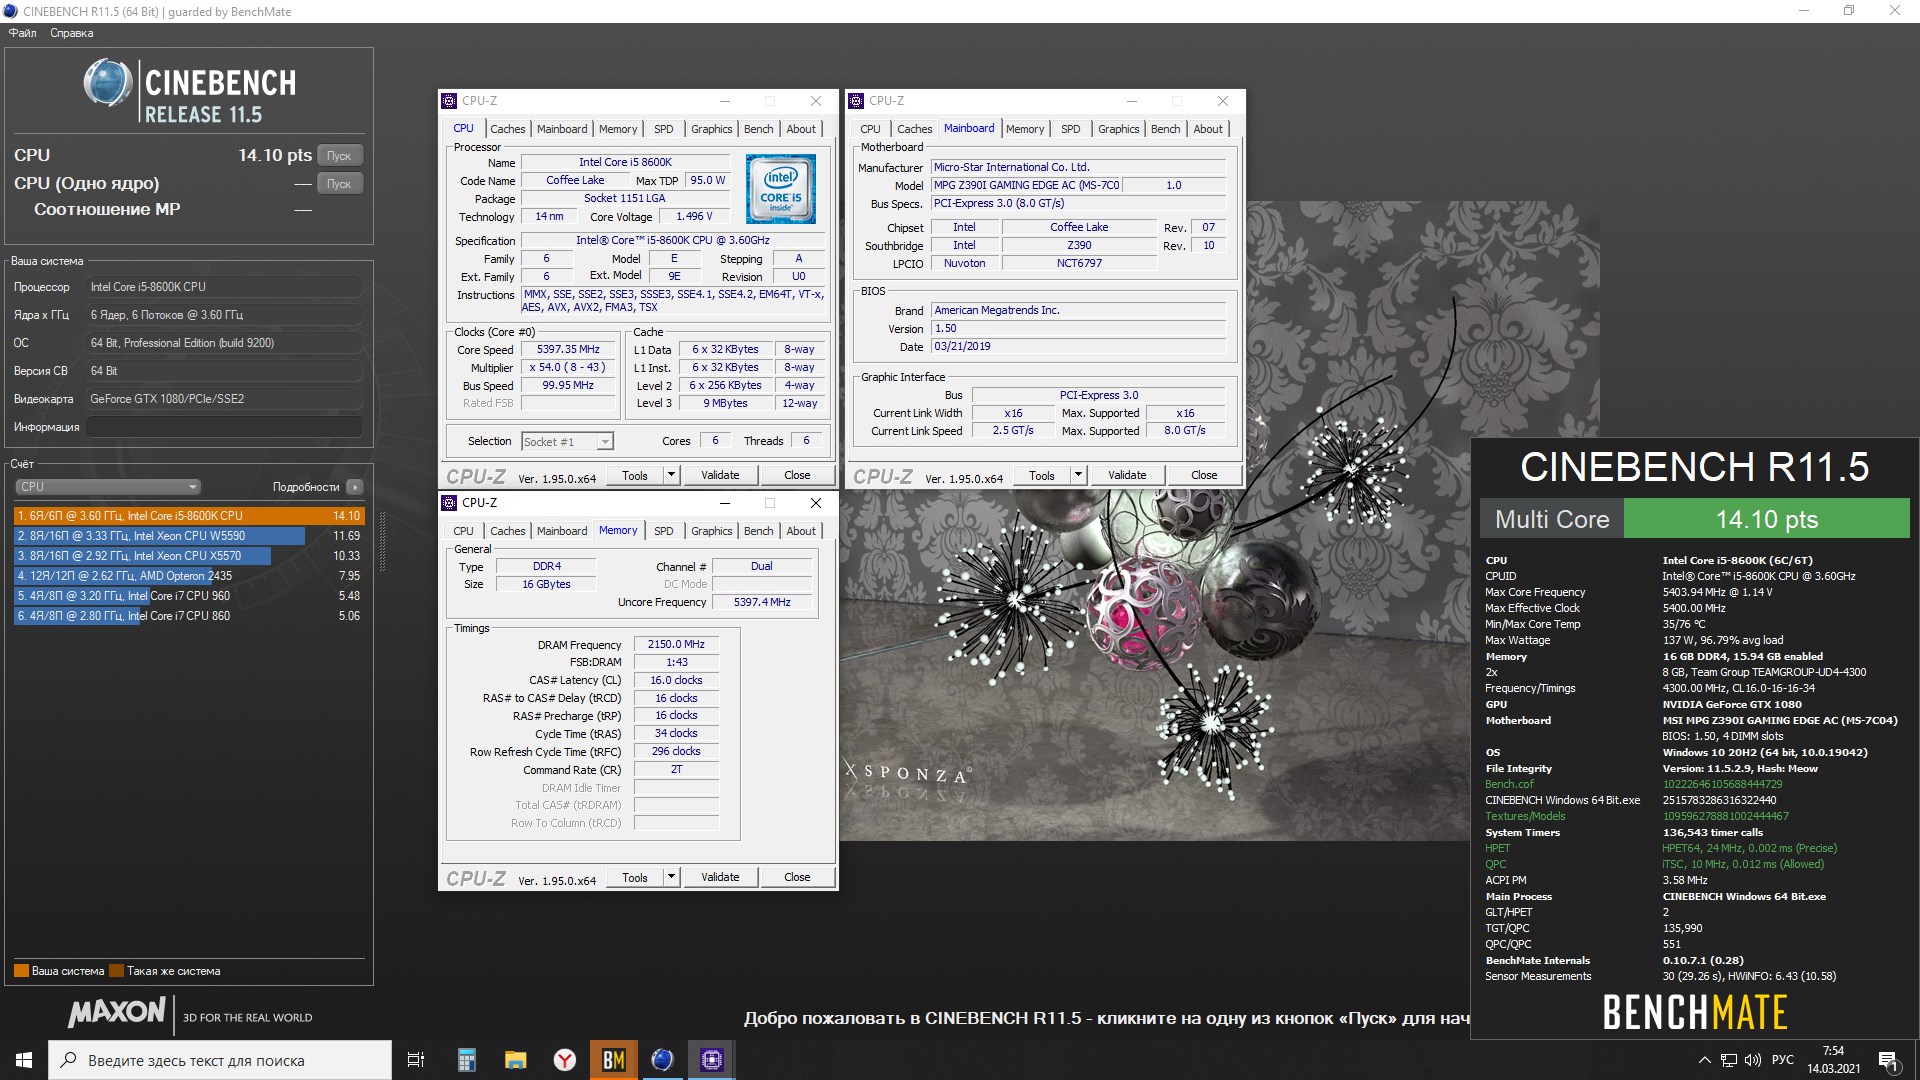The height and width of the screenshot is (1080, 1920).
Task: Click Tools button in Mainboard window
Action: click(x=1042, y=475)
